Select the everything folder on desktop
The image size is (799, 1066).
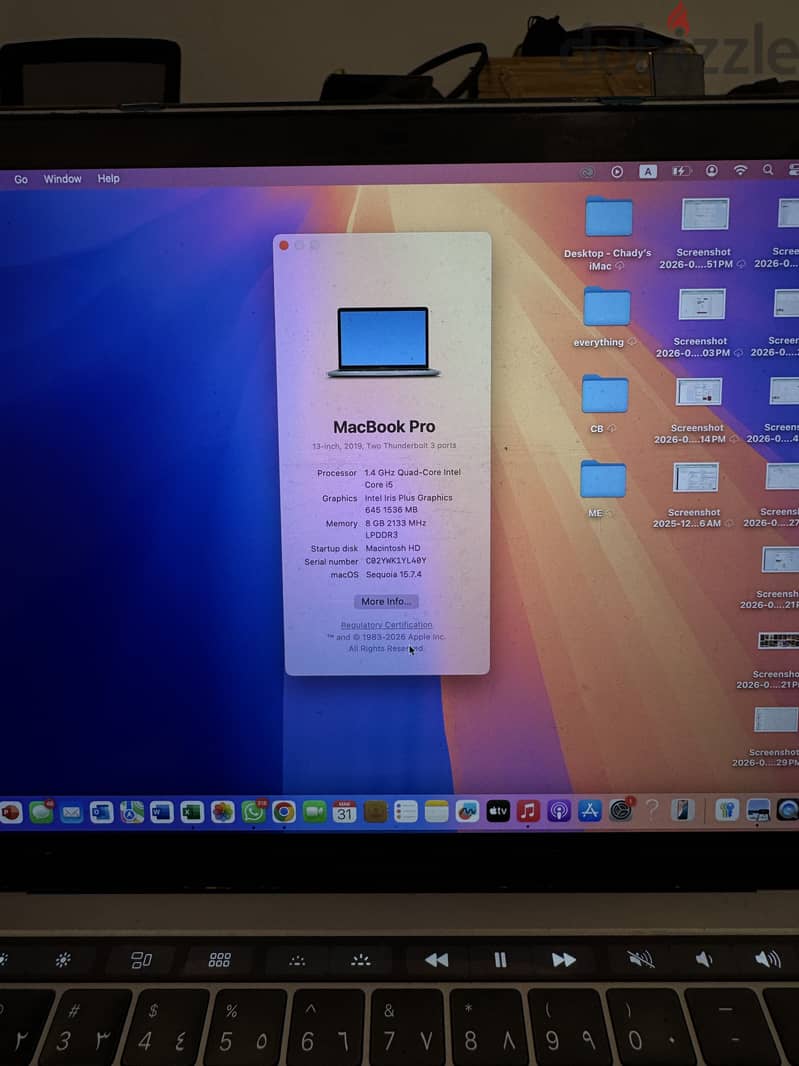605,317
